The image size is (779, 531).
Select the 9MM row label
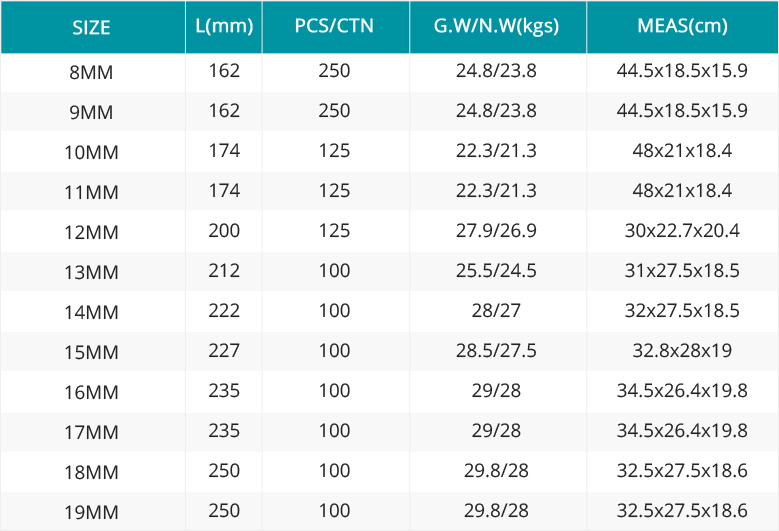(91, 112)
